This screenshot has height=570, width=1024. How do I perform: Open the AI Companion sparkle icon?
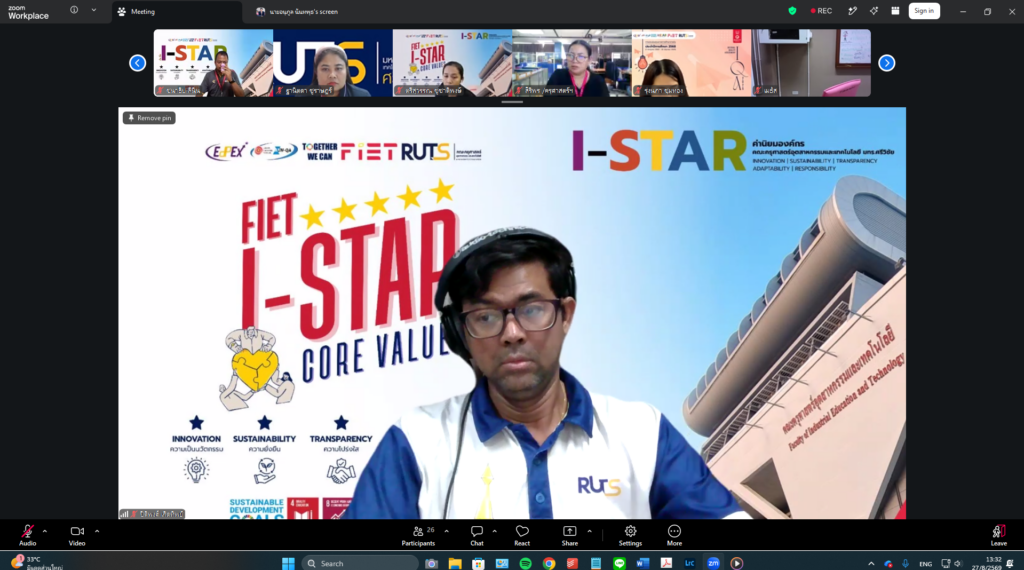tap(874, 11)
